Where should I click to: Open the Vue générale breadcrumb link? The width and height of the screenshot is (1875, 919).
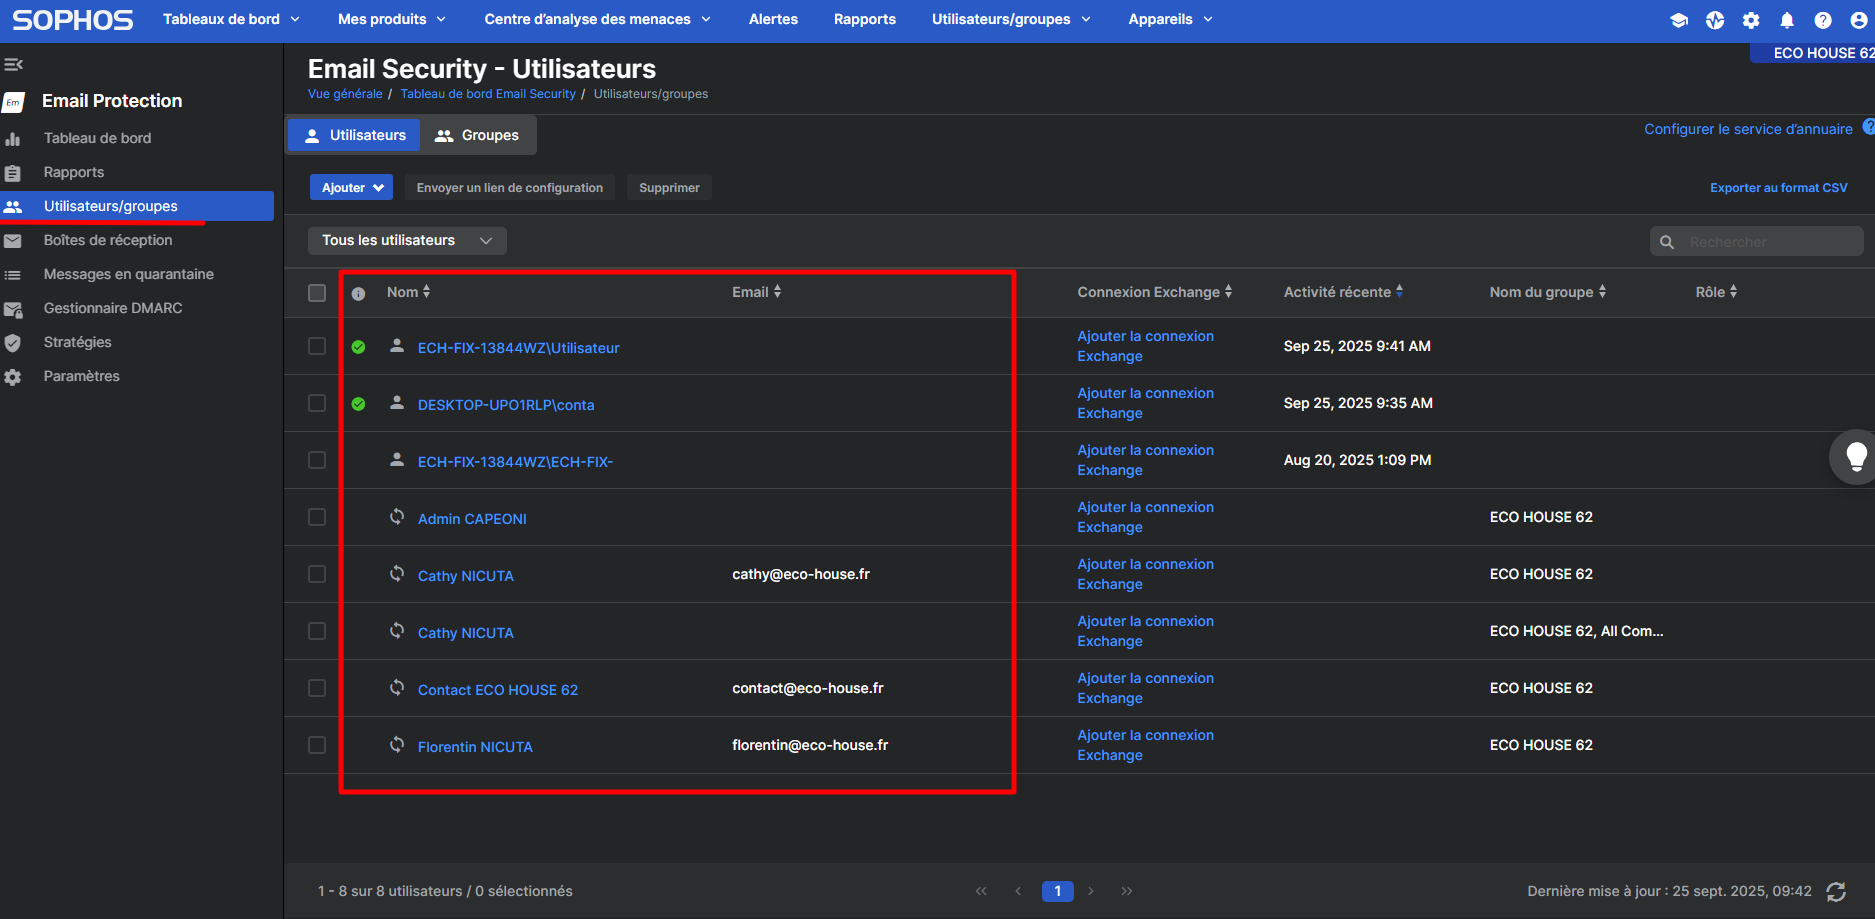(345, 94)
